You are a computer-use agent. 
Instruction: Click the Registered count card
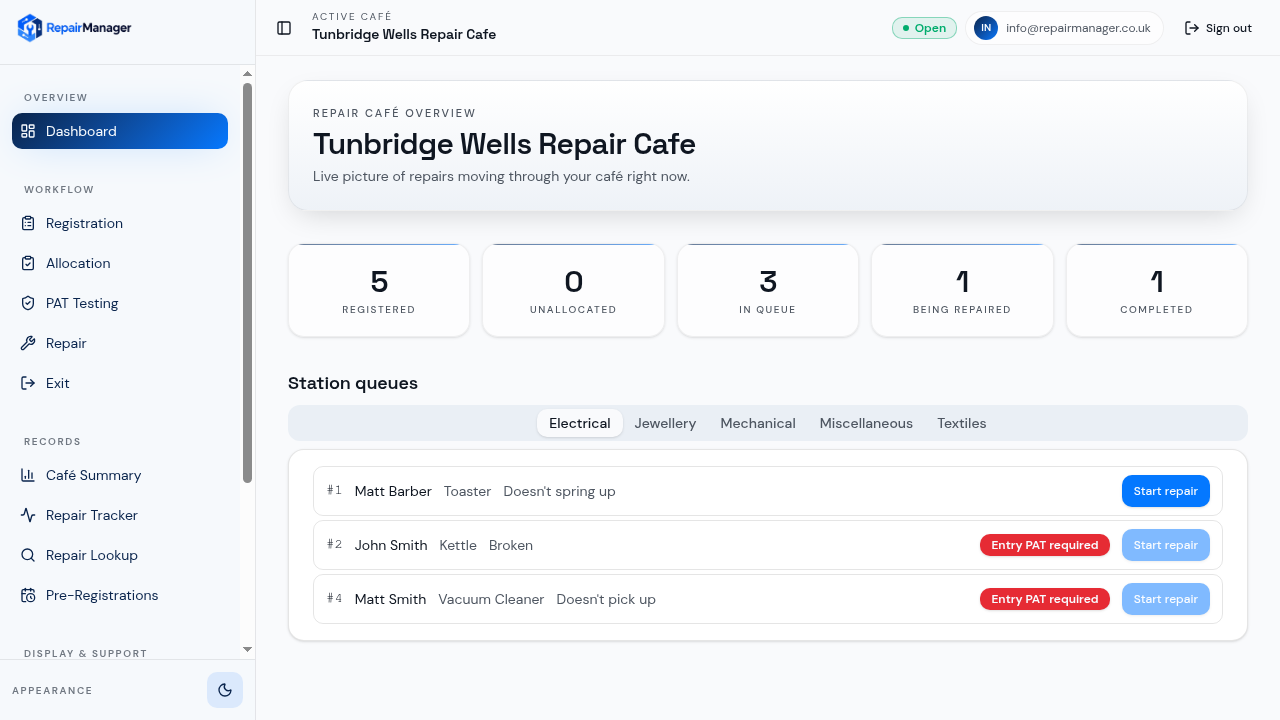click(x=379, y=290)
